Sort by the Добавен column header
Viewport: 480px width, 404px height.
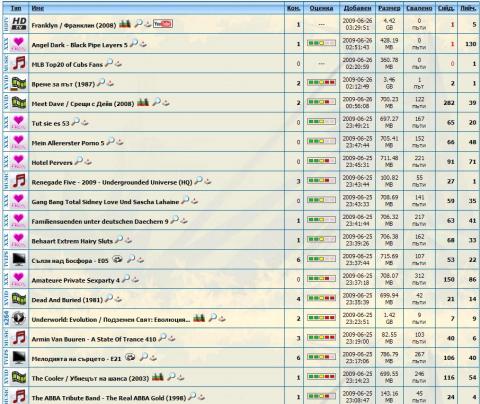click(x=357, y=8)
